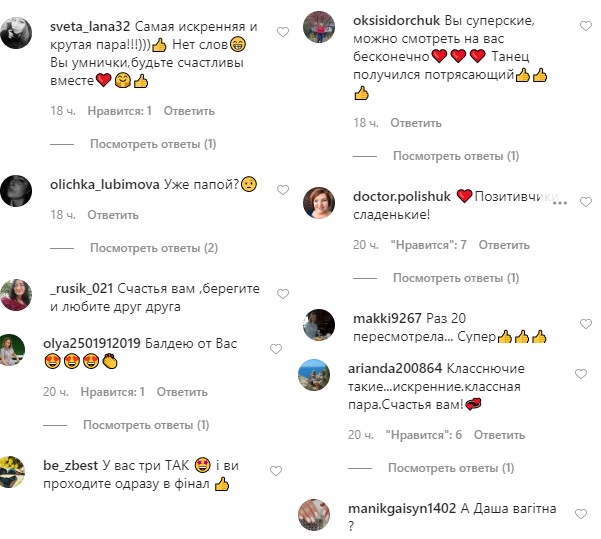Show replies under arianda200864's comment
This screenshot has height=539, width=601.
(x=451, y=468)
